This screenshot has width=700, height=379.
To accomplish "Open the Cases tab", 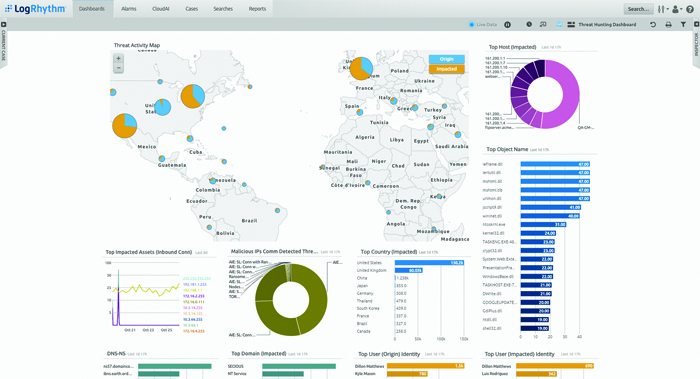I will 192,9.
